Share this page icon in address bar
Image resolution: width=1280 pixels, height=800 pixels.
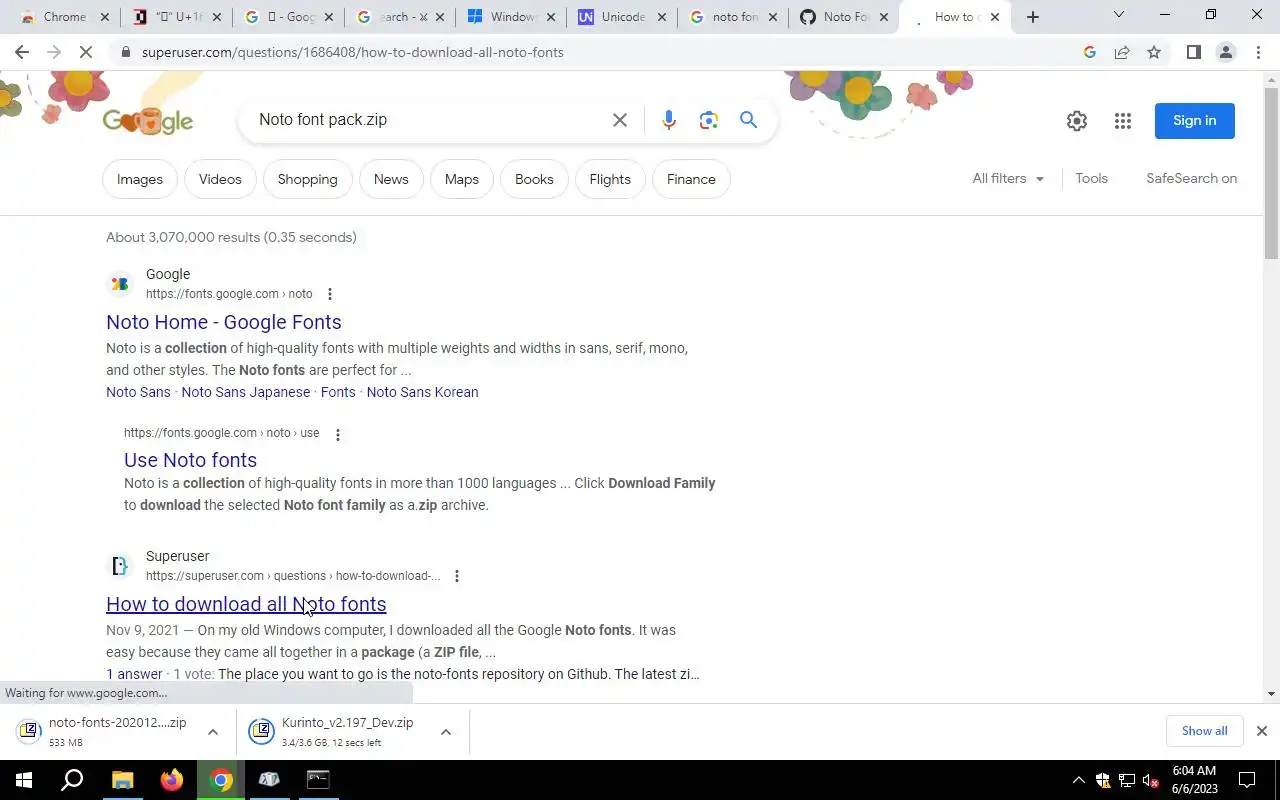(1122, 52)
